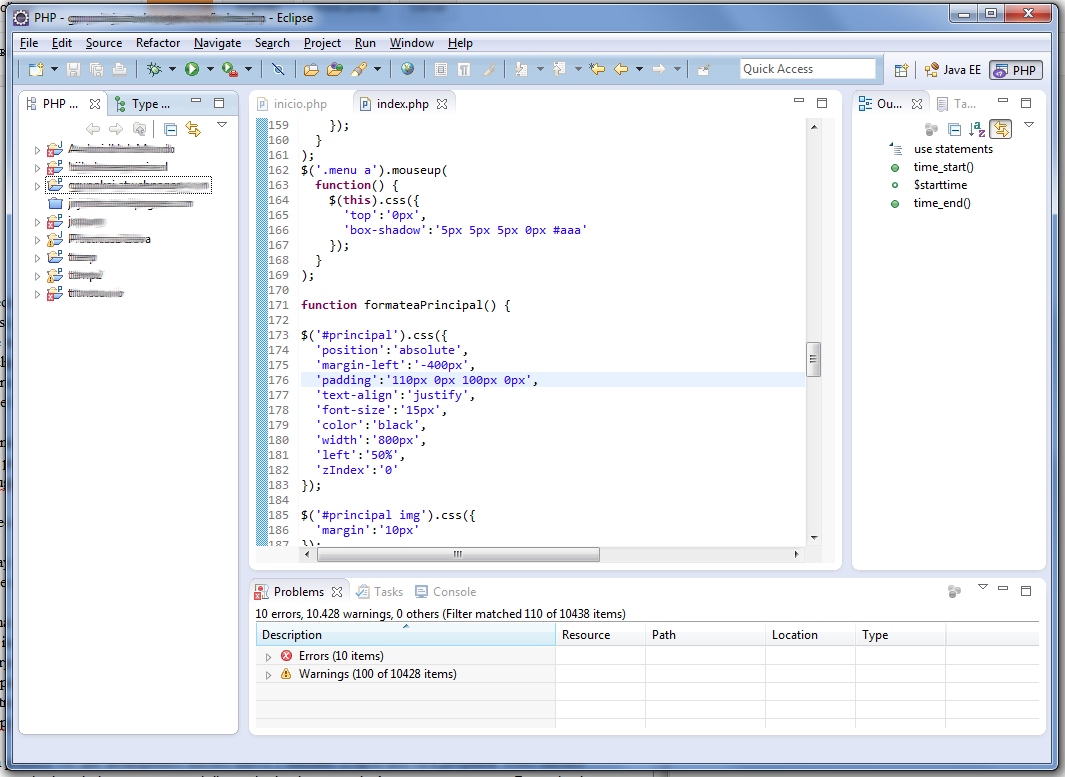Screen dimensions: 1065x777
Task: Click the Print toolbar icon
Action: 120,69
